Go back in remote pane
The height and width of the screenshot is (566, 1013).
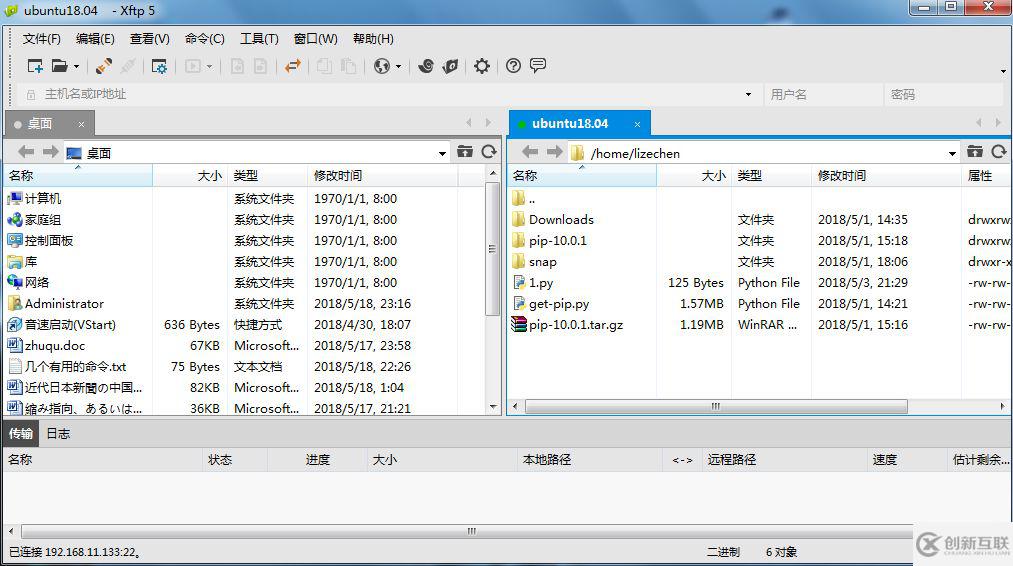click(x=530, y=152)
